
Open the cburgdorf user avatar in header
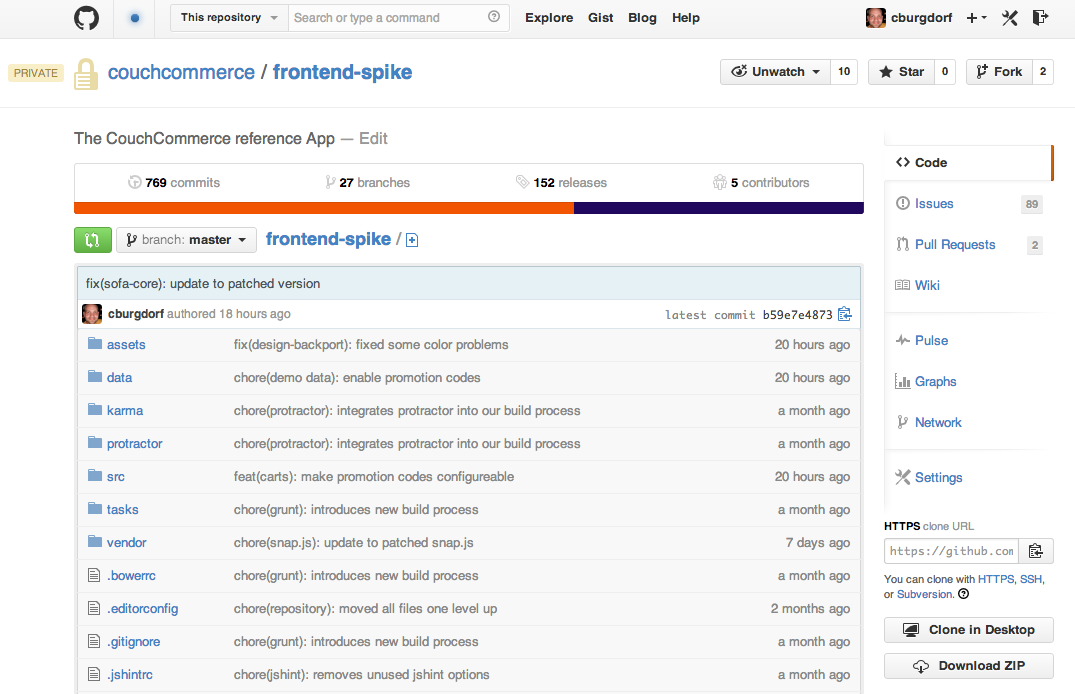coord(875,18)
